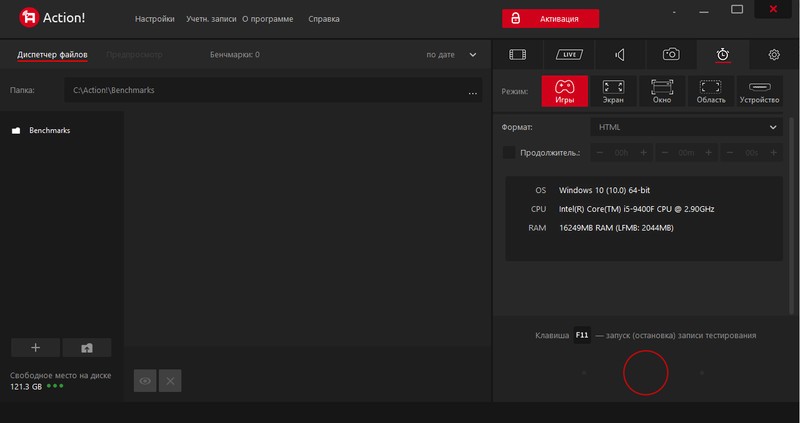Enable the Продолжитель duration checkbox
800x423 pixels.
pyautogui.click(x=509, y=153)
